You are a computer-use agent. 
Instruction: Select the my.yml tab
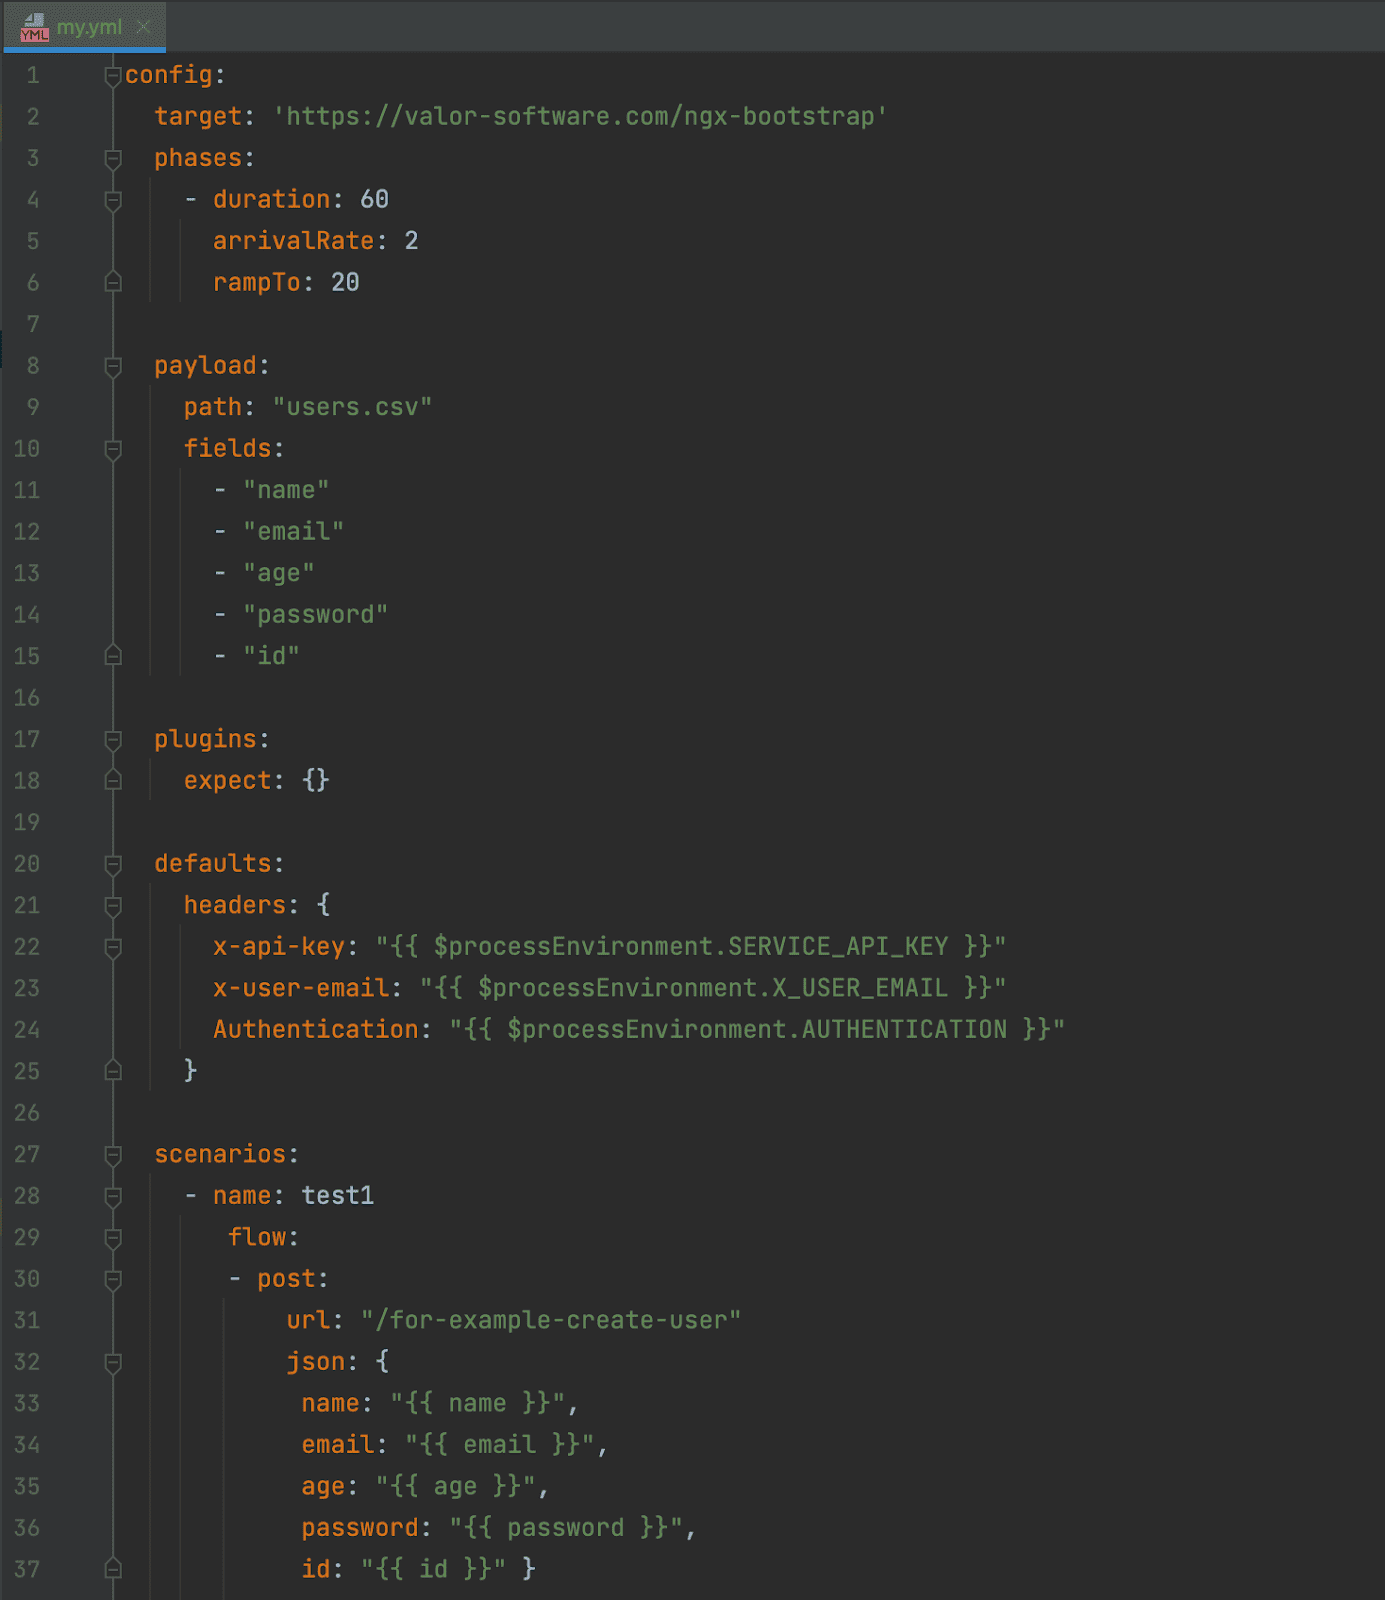click(89, 27)
